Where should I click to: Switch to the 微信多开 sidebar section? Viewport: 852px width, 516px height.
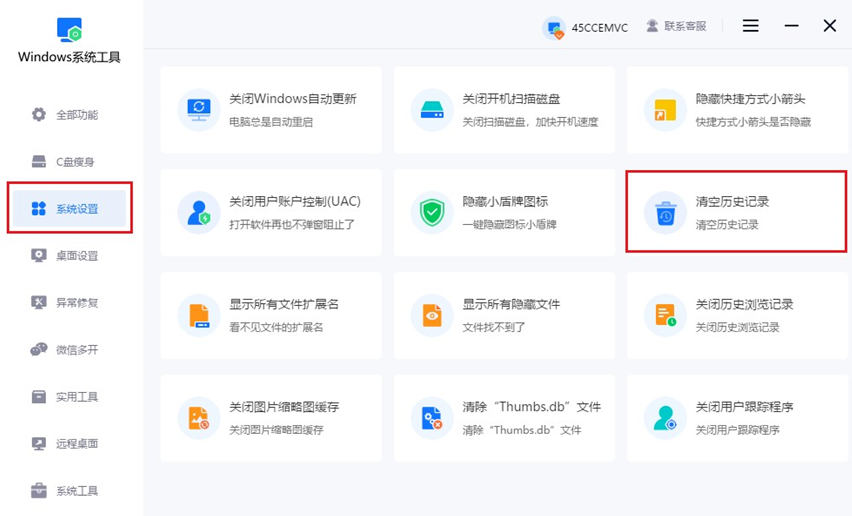click(x=70, y=350)
